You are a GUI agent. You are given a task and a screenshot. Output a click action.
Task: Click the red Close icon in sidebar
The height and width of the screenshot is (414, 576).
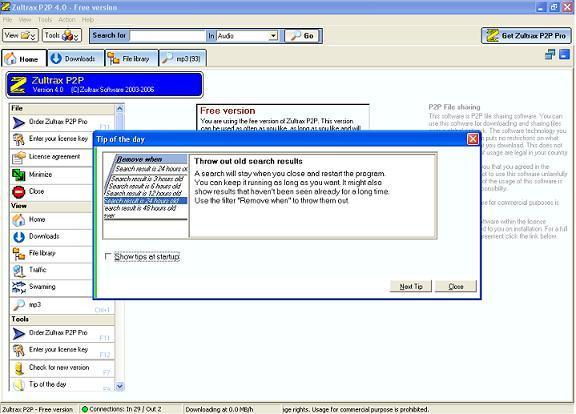tap(18, 192)
